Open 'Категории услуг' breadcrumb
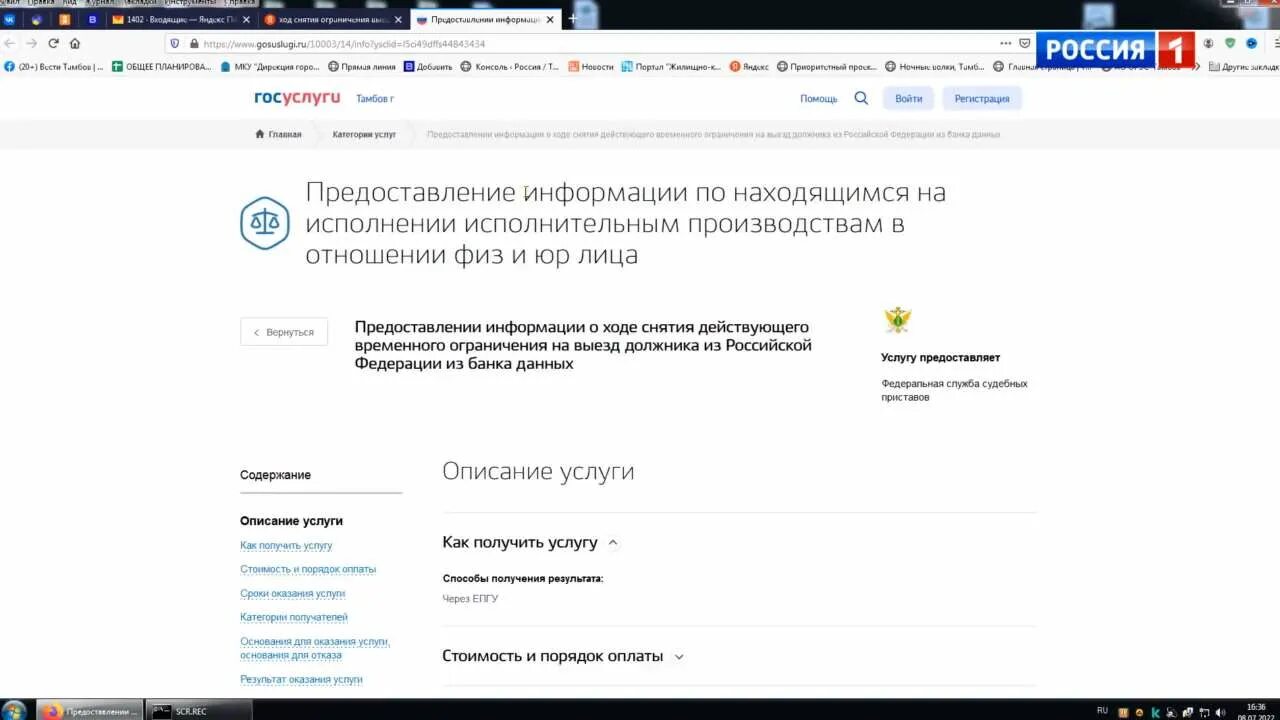The height and width of the screenshot is (720, 1280). [x=364, y=134]
